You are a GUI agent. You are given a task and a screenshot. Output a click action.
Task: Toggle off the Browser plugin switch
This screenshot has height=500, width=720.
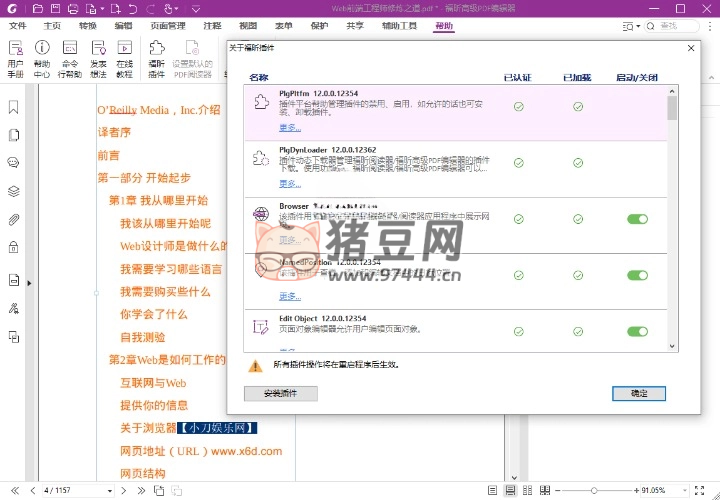pos(637,219)
